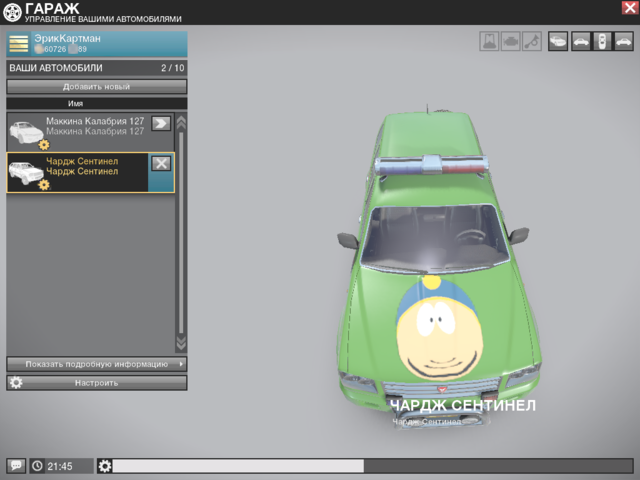Click the Настроить button

click(x=96, y=383)
